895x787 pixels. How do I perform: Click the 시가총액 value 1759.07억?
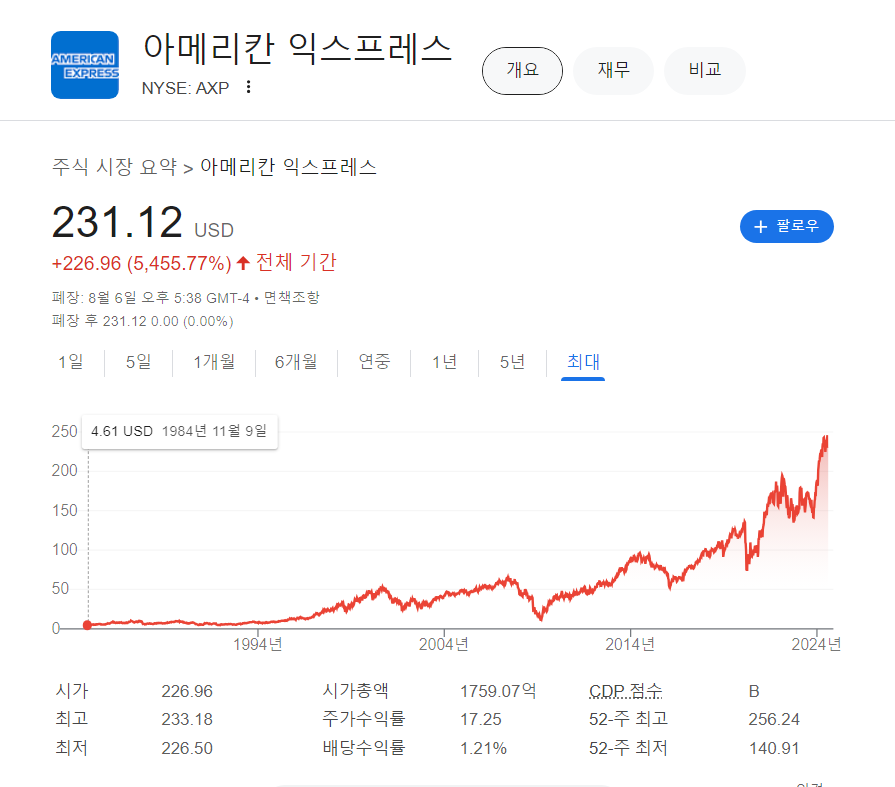(498, 691)
